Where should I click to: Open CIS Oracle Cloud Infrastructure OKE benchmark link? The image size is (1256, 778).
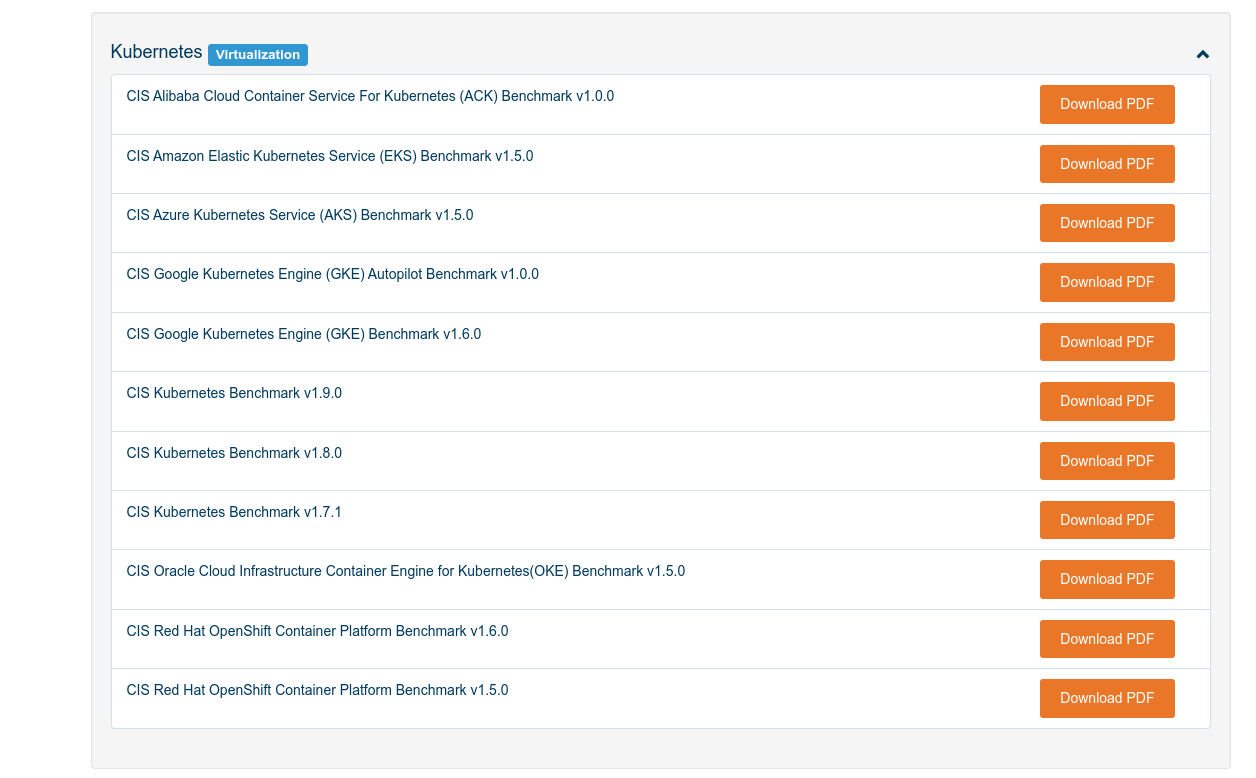405,571
